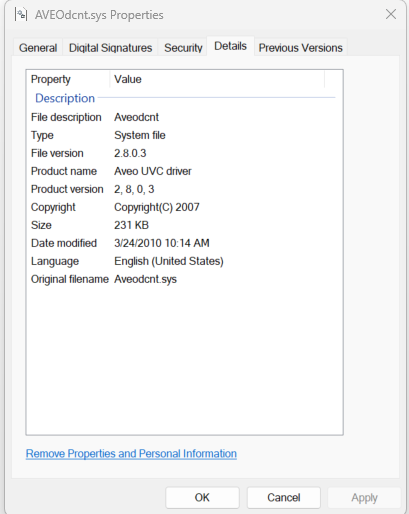Click the Value column header
The image size is (409, 514).
pyautogui.click(x=217, y=79)
